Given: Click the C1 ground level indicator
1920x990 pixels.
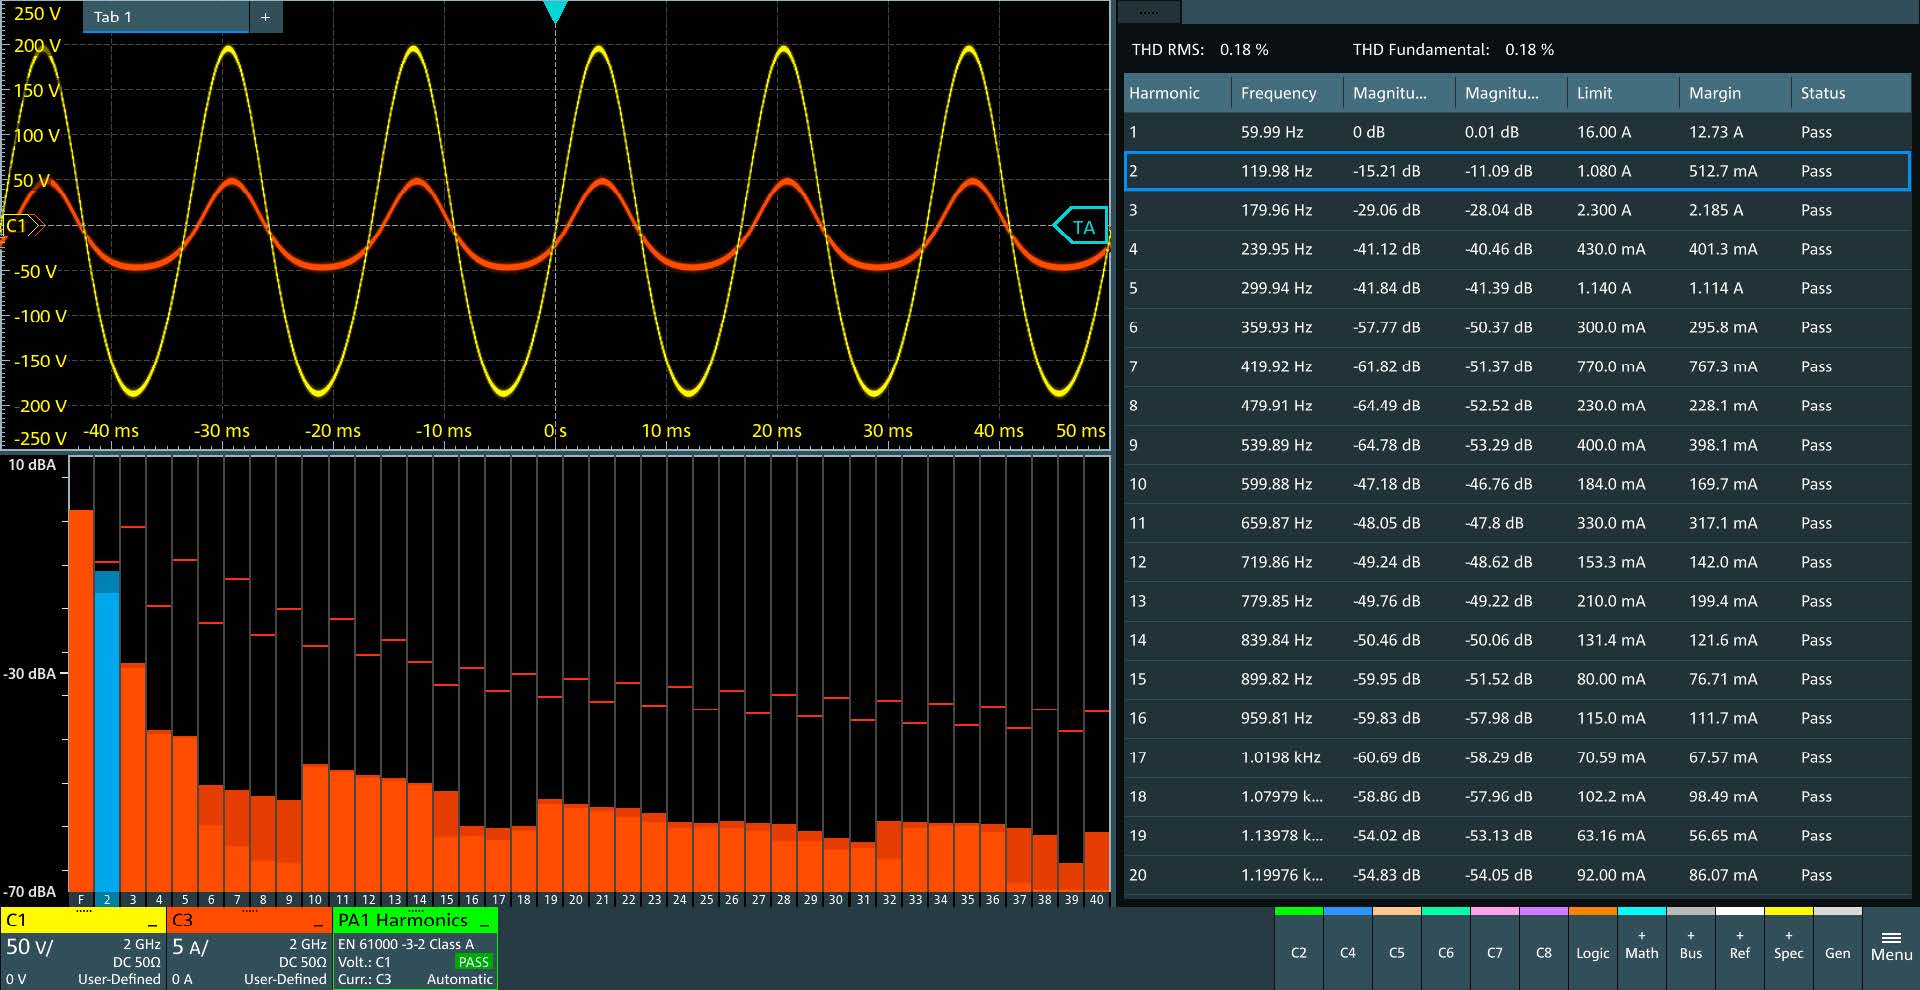Looking at the screenshot, I should pos(20,226).
